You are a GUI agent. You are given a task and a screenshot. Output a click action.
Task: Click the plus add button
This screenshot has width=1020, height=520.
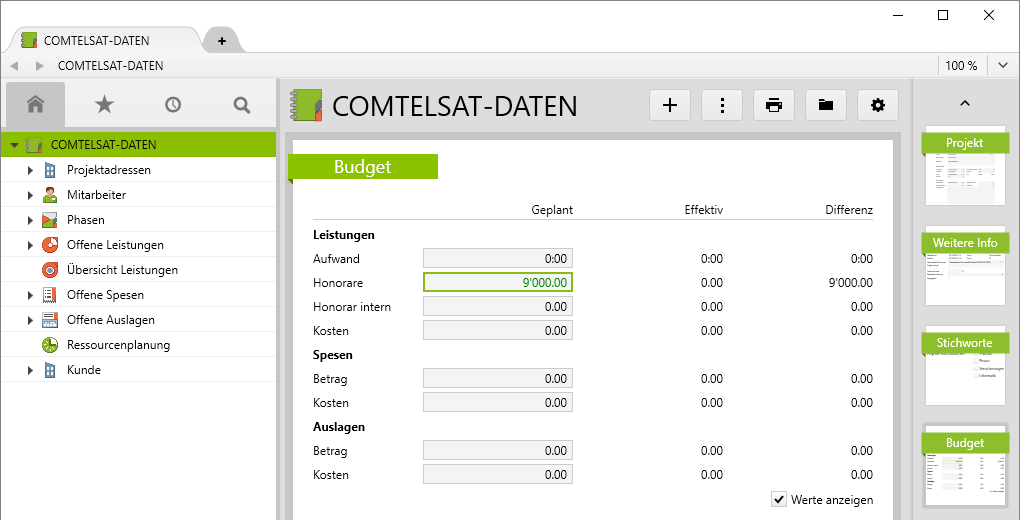(670, 105)
